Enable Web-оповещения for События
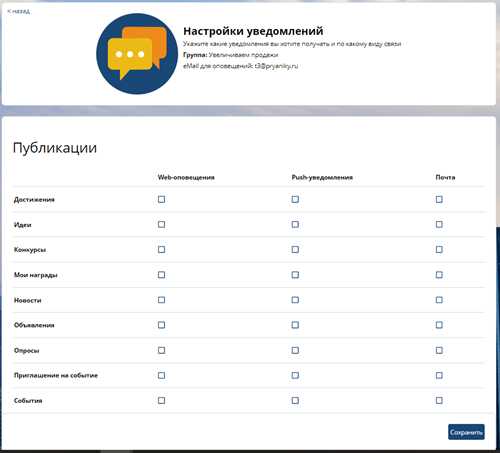Screen dimensions: 500x453 click(161, 400)
